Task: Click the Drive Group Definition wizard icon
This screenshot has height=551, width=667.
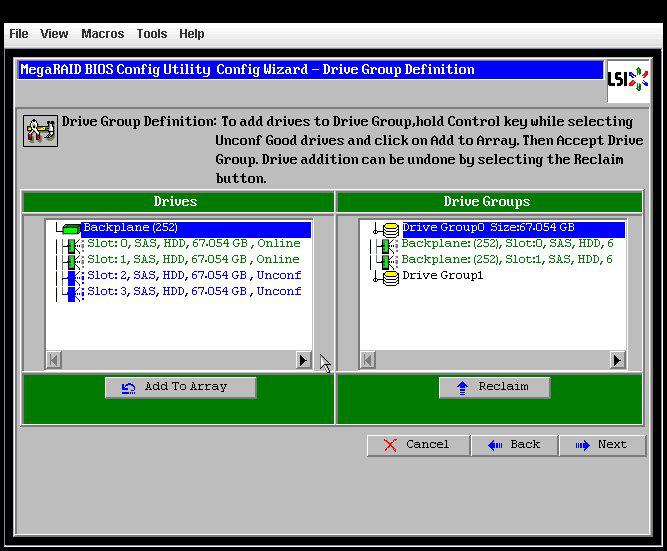Action: 40,130
